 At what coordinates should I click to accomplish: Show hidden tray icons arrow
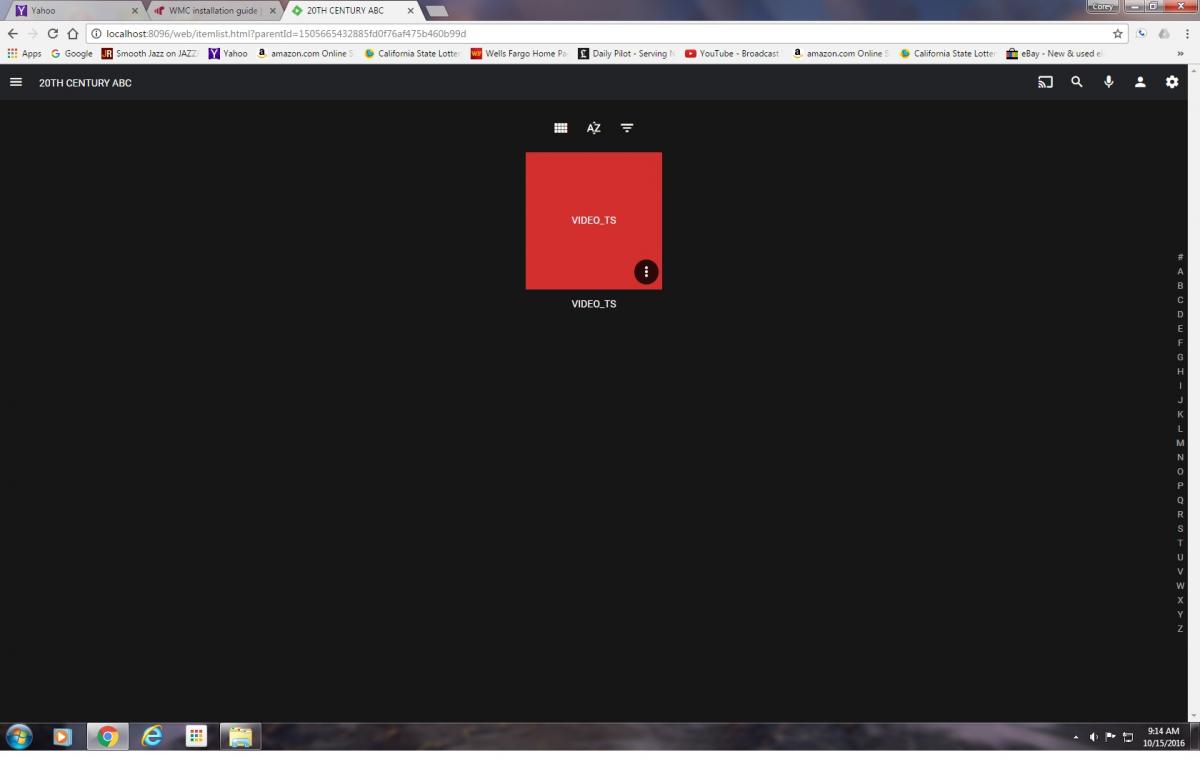coord(1076,737)
